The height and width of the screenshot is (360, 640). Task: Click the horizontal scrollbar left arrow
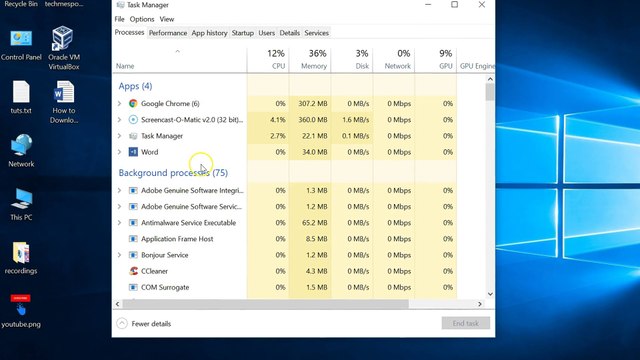coord(118,304)
